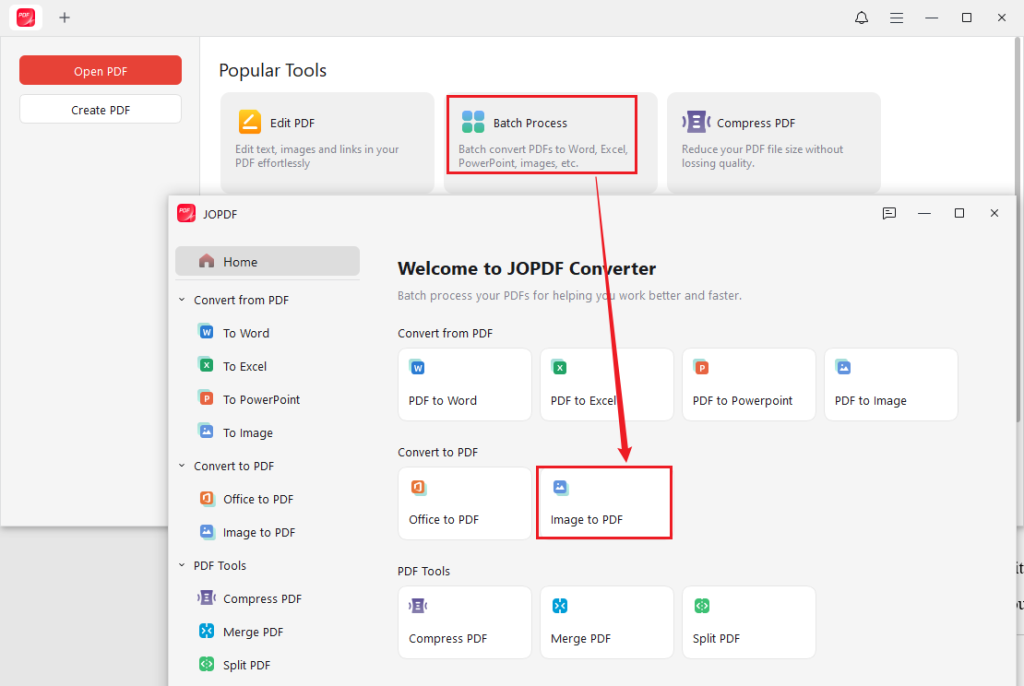Open the Merge PDF card
The width and height of the screenshot is (1024, 686).
pos(607,622)
